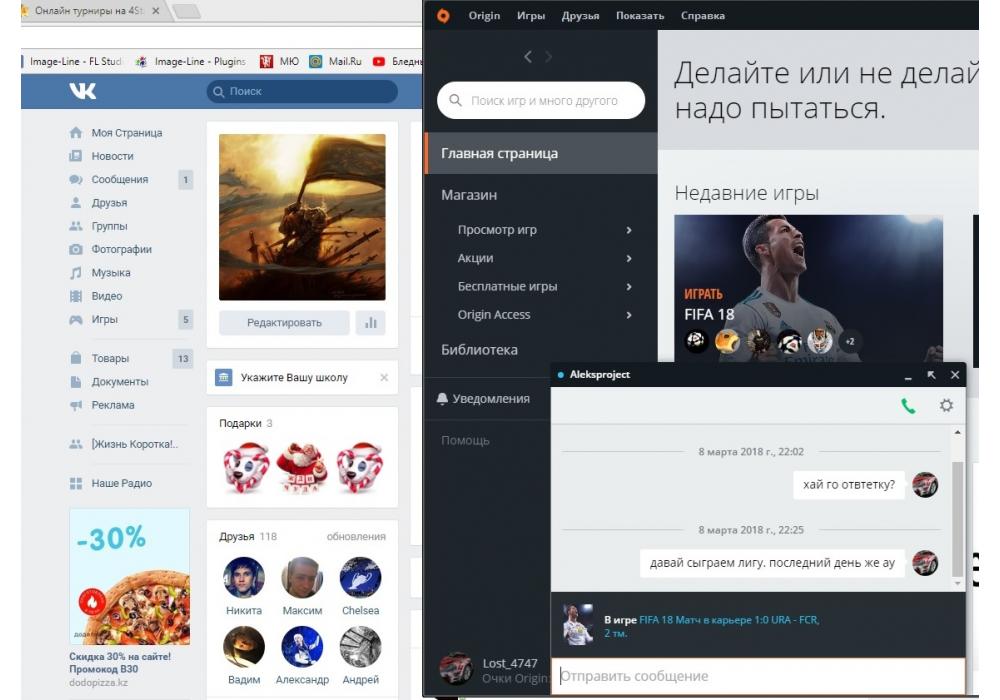Image resolution: width=1000 pixels, height=700 pixels.
Task: Open Новости in the VK menu
Action: click(x=112, y=156)
